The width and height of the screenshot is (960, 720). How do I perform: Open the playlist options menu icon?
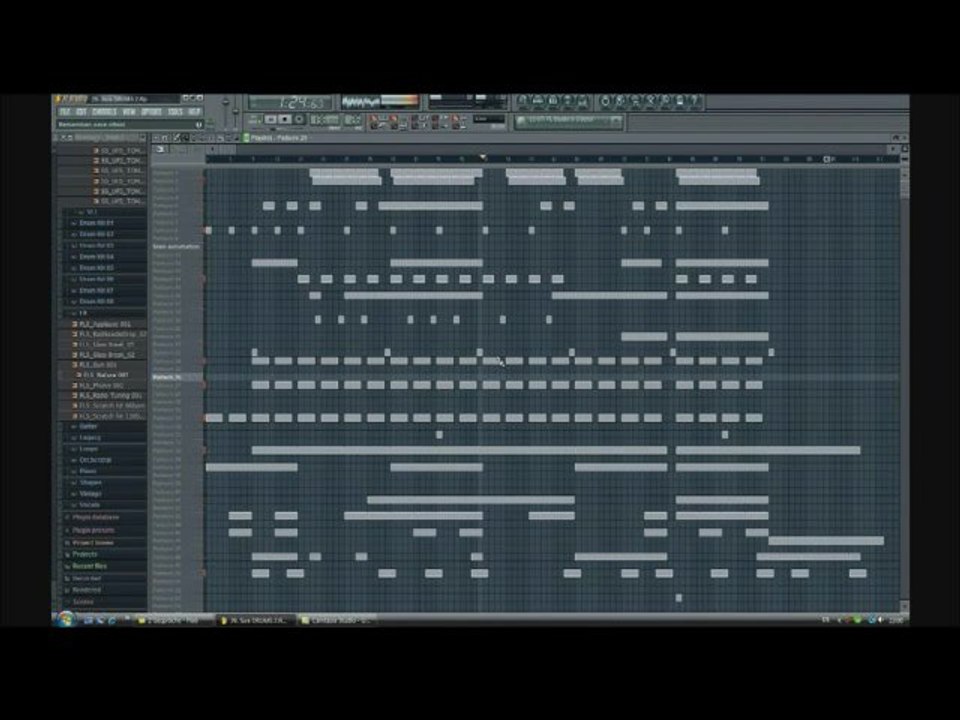(x=157, y=138)
